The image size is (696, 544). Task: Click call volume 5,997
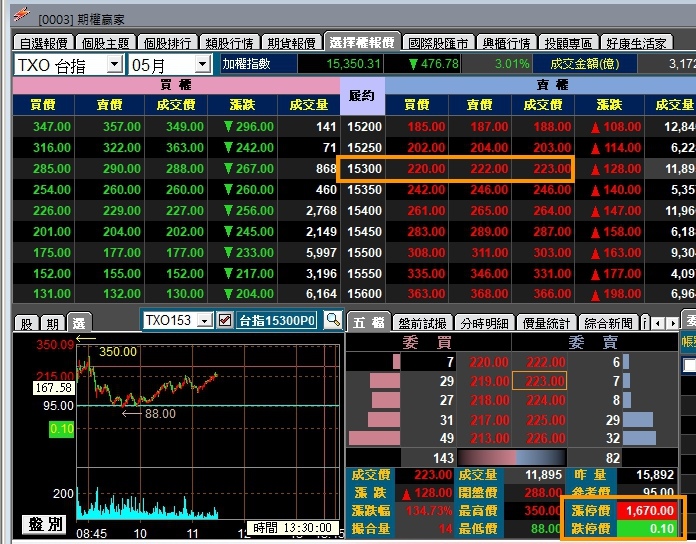(321, 252)
